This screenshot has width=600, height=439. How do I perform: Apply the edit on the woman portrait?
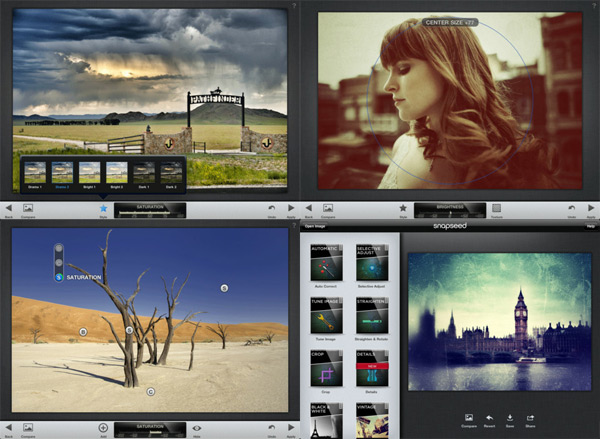click(591, 208)
